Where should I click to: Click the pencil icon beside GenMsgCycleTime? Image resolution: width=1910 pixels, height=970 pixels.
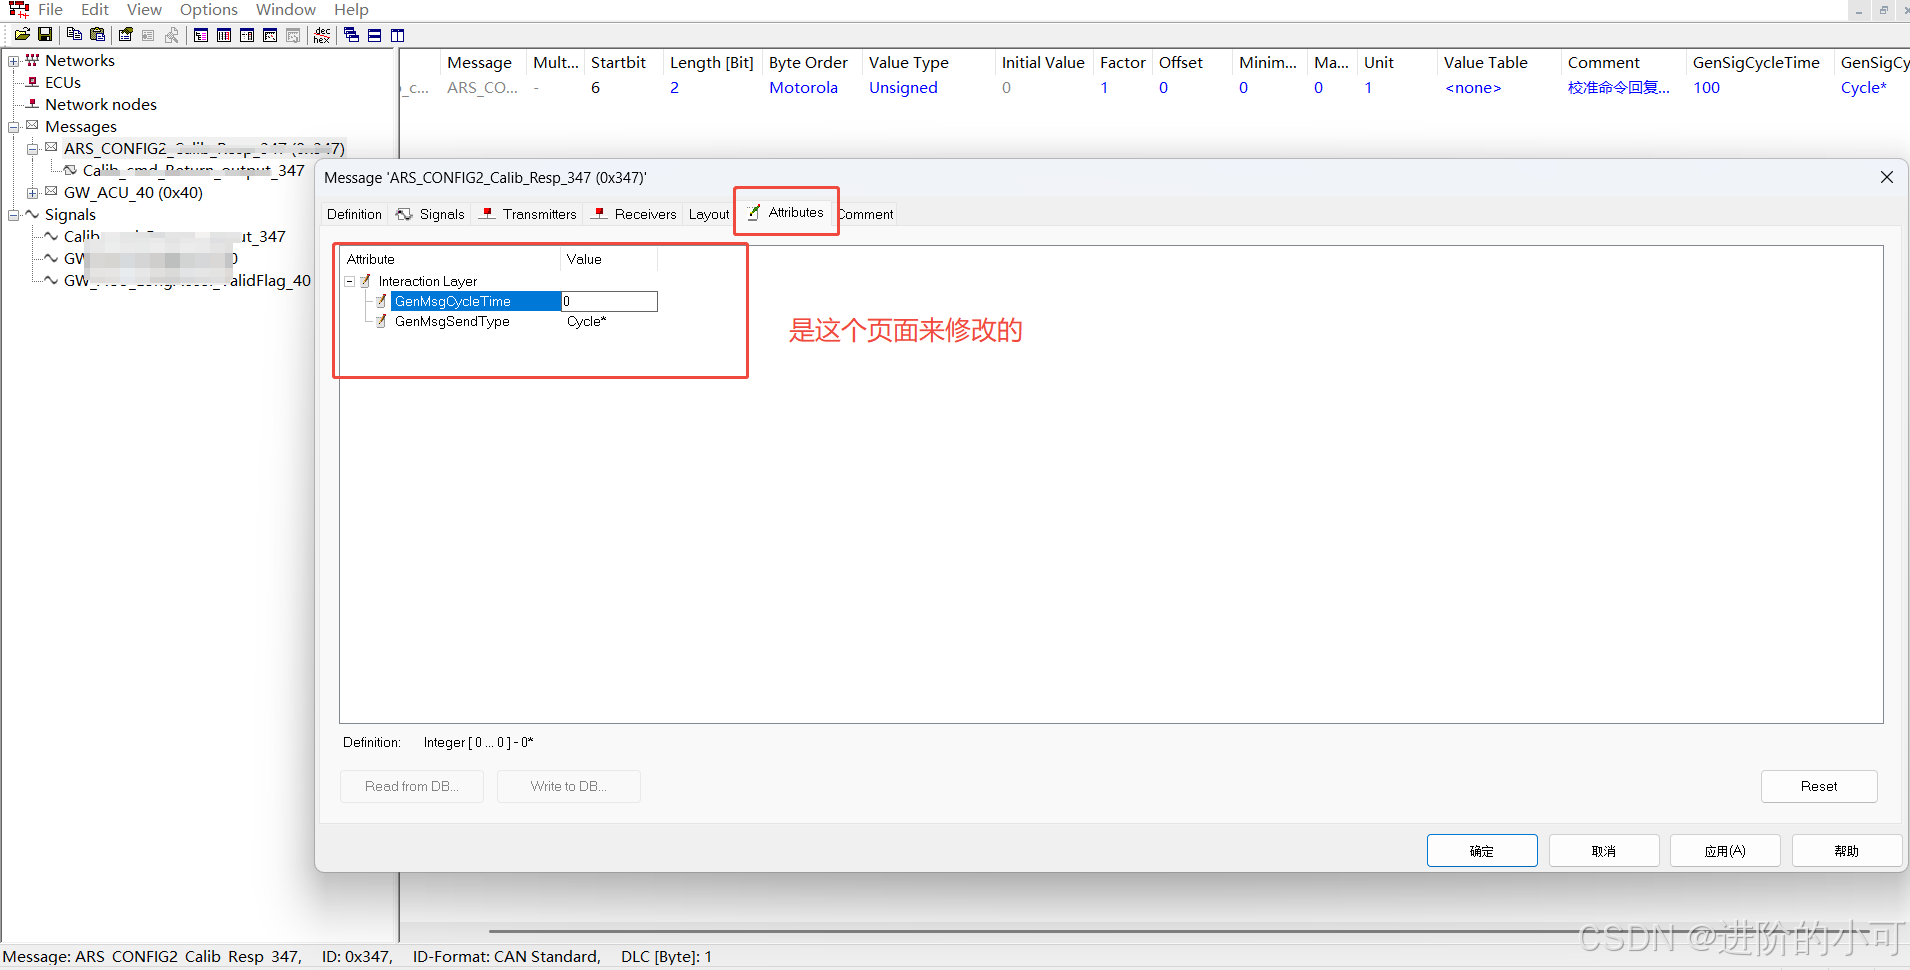click(x=381, y=301)
